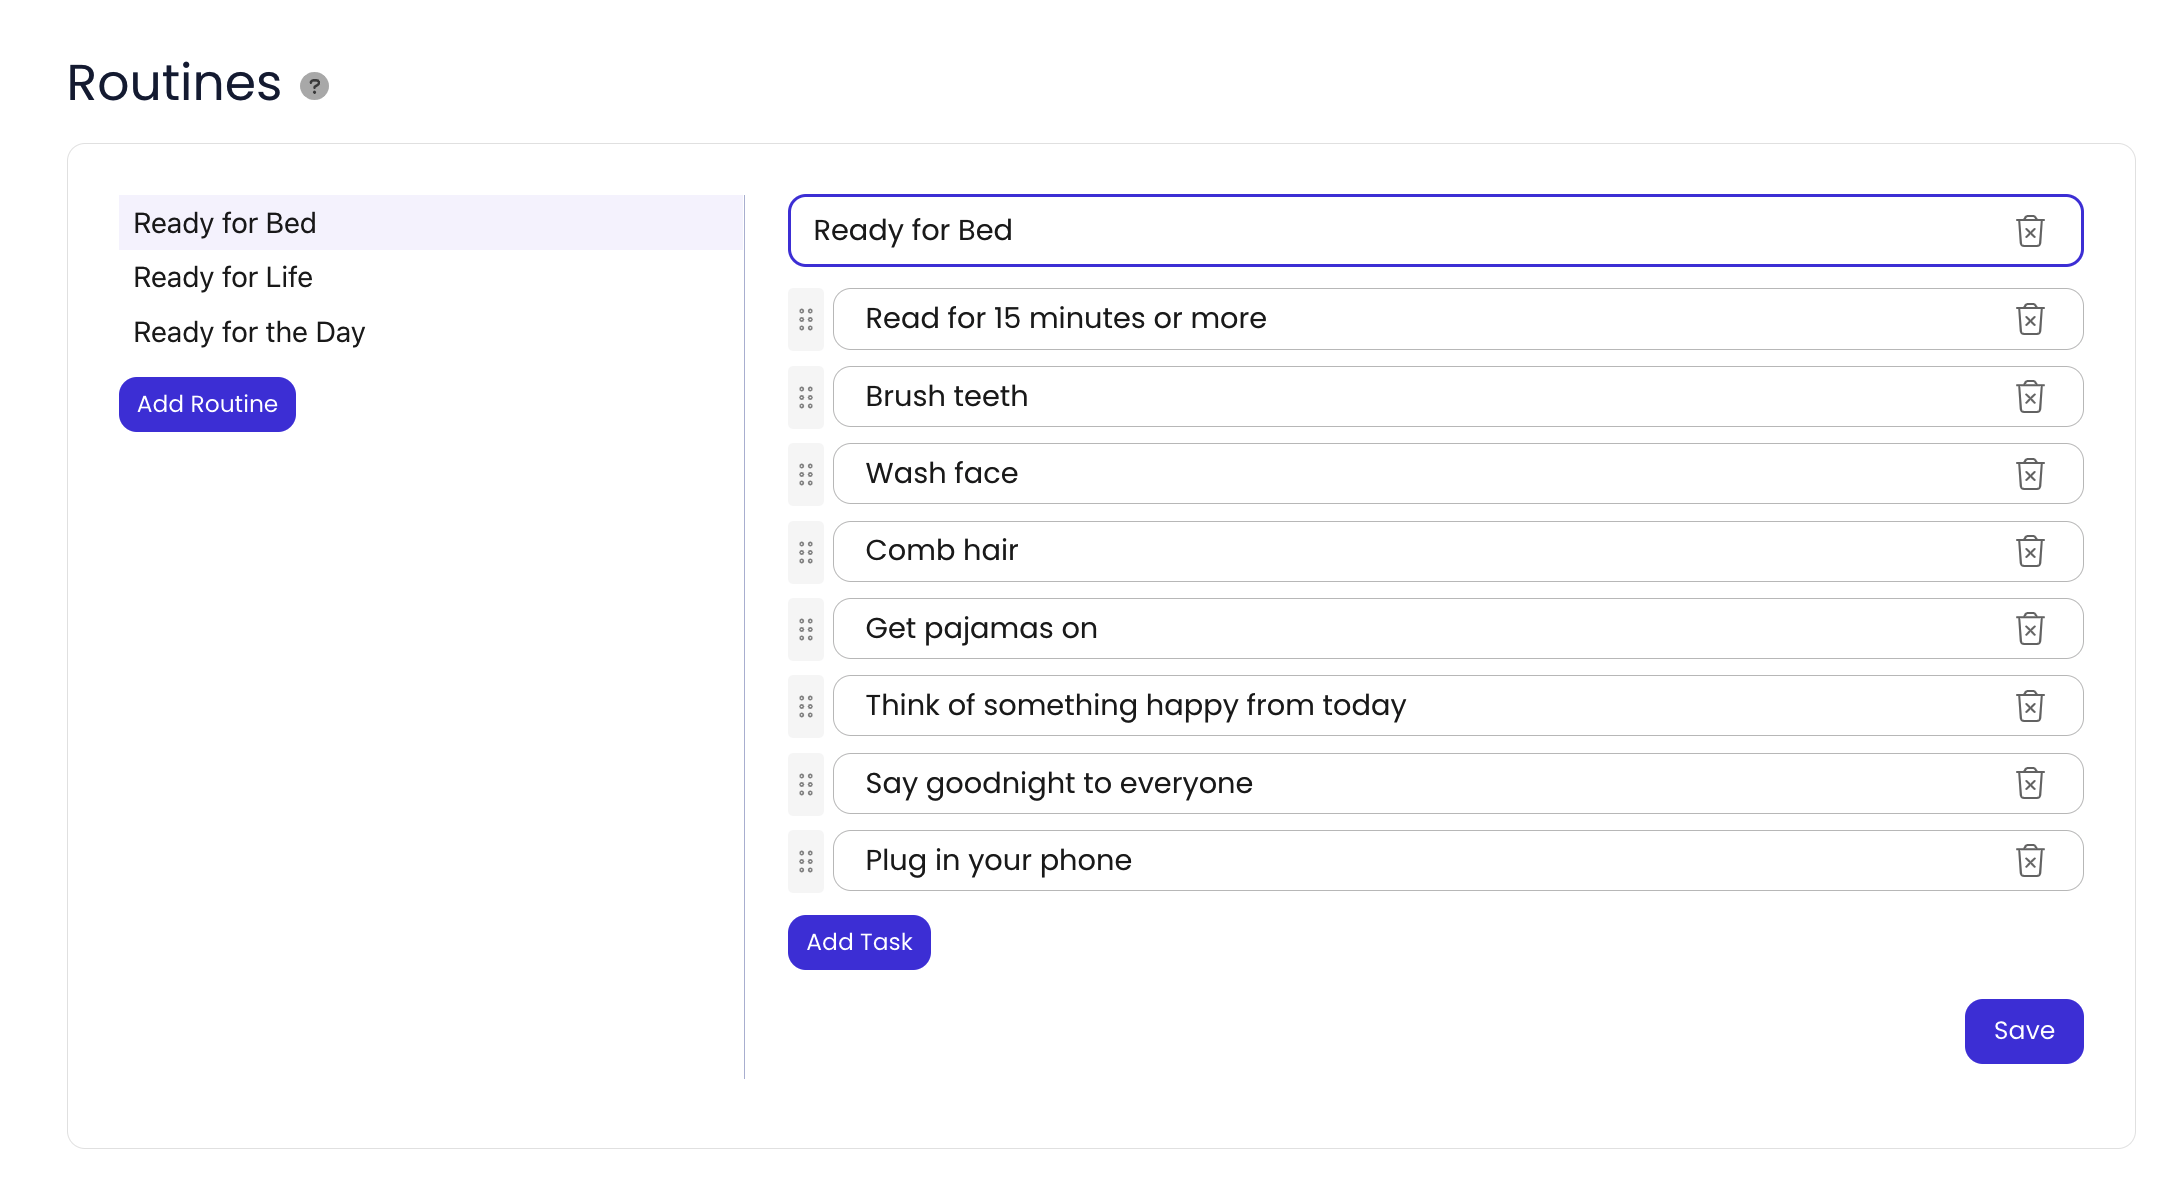Click drag handle beside Read for 15 minutes
The height and width of the screenshot is (1200, 2184).
pyautogui.click(x=806, y=320)
